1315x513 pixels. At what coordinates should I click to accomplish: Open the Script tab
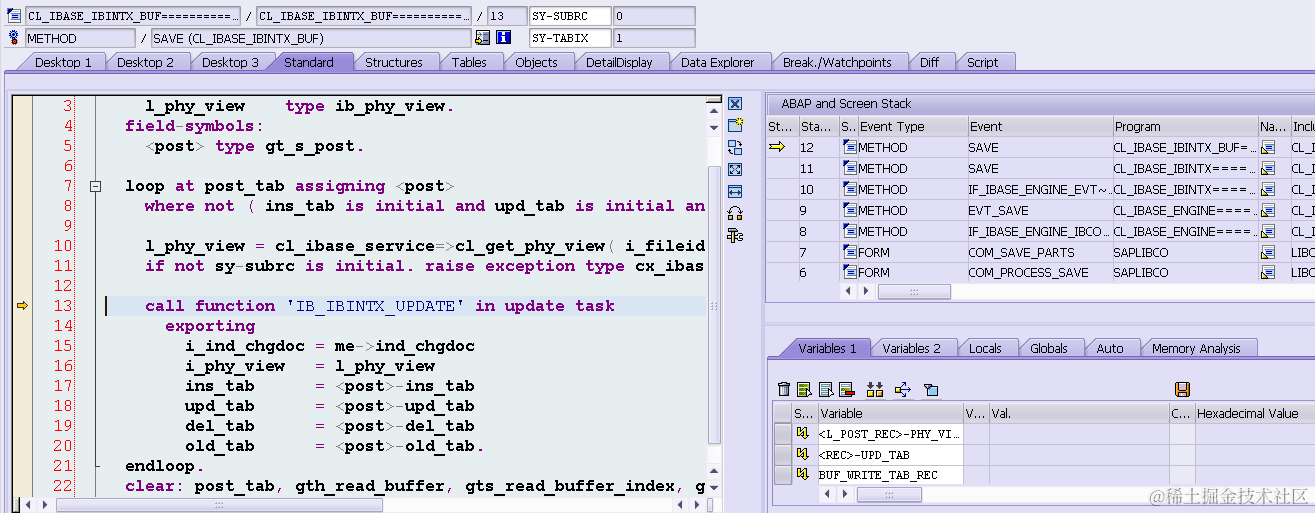(x=982, y=62)
